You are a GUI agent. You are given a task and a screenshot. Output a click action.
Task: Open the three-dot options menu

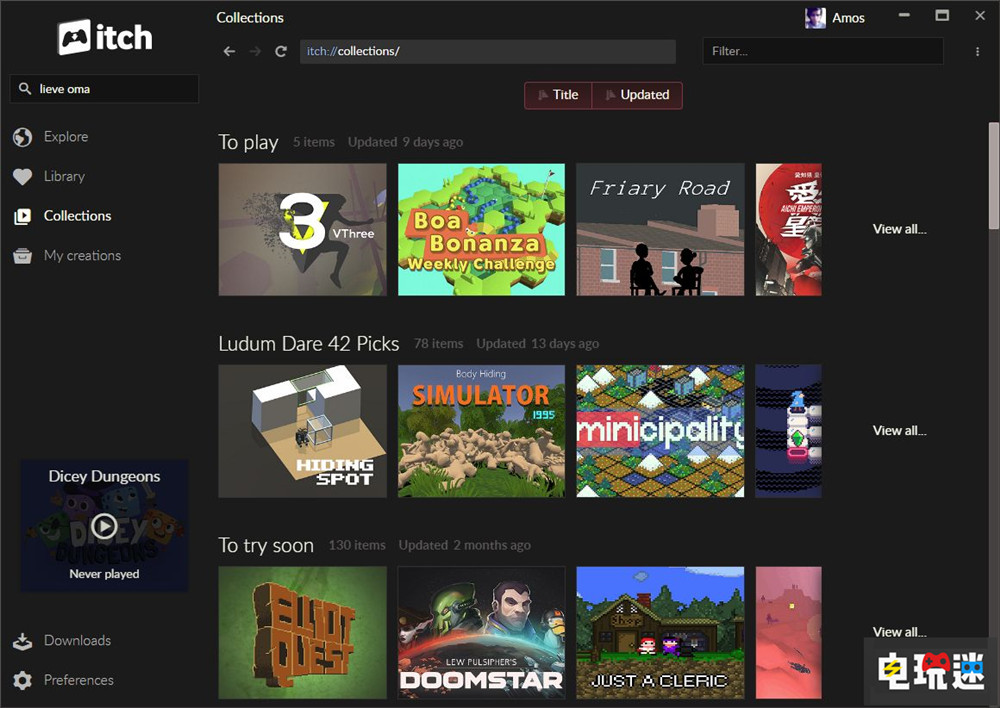coord(977,51)
